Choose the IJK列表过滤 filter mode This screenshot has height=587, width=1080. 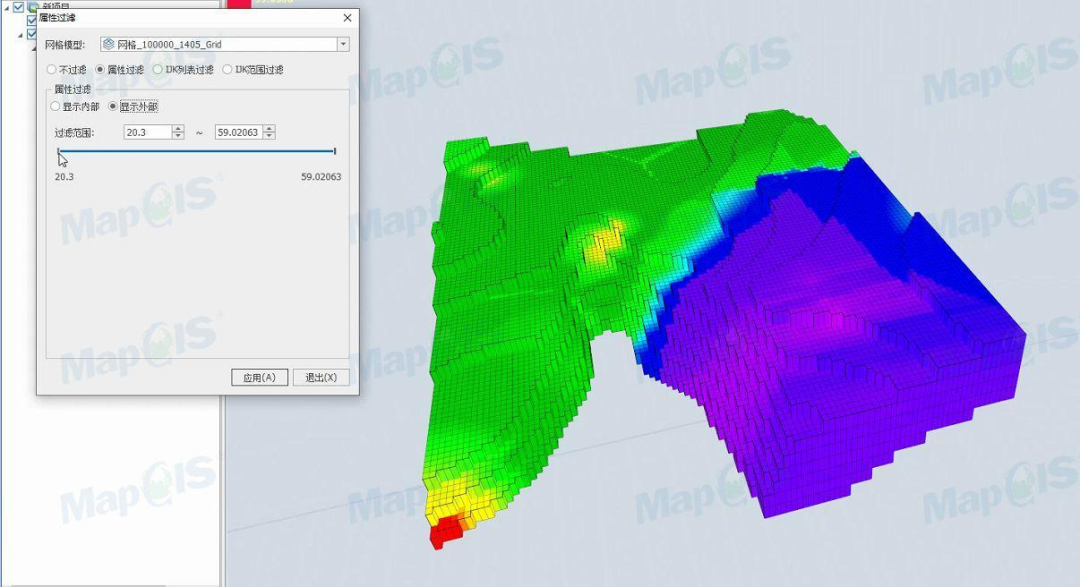pyautogui.click(x=158, y=70)
